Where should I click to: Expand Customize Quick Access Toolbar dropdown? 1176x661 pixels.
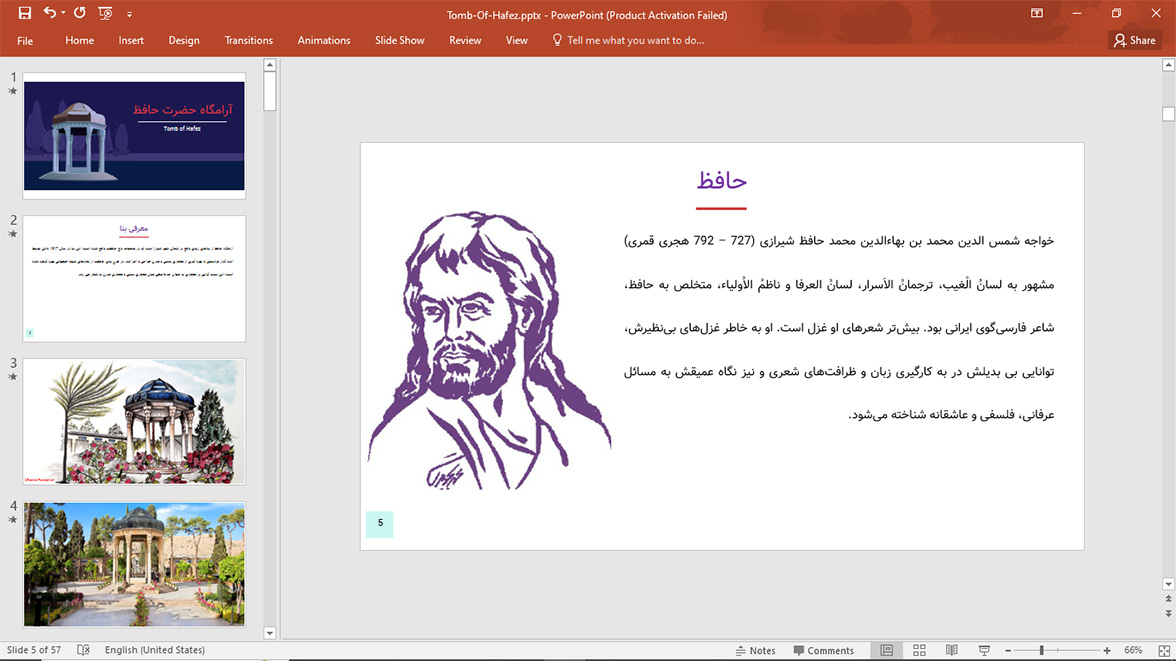click(129, 15)
